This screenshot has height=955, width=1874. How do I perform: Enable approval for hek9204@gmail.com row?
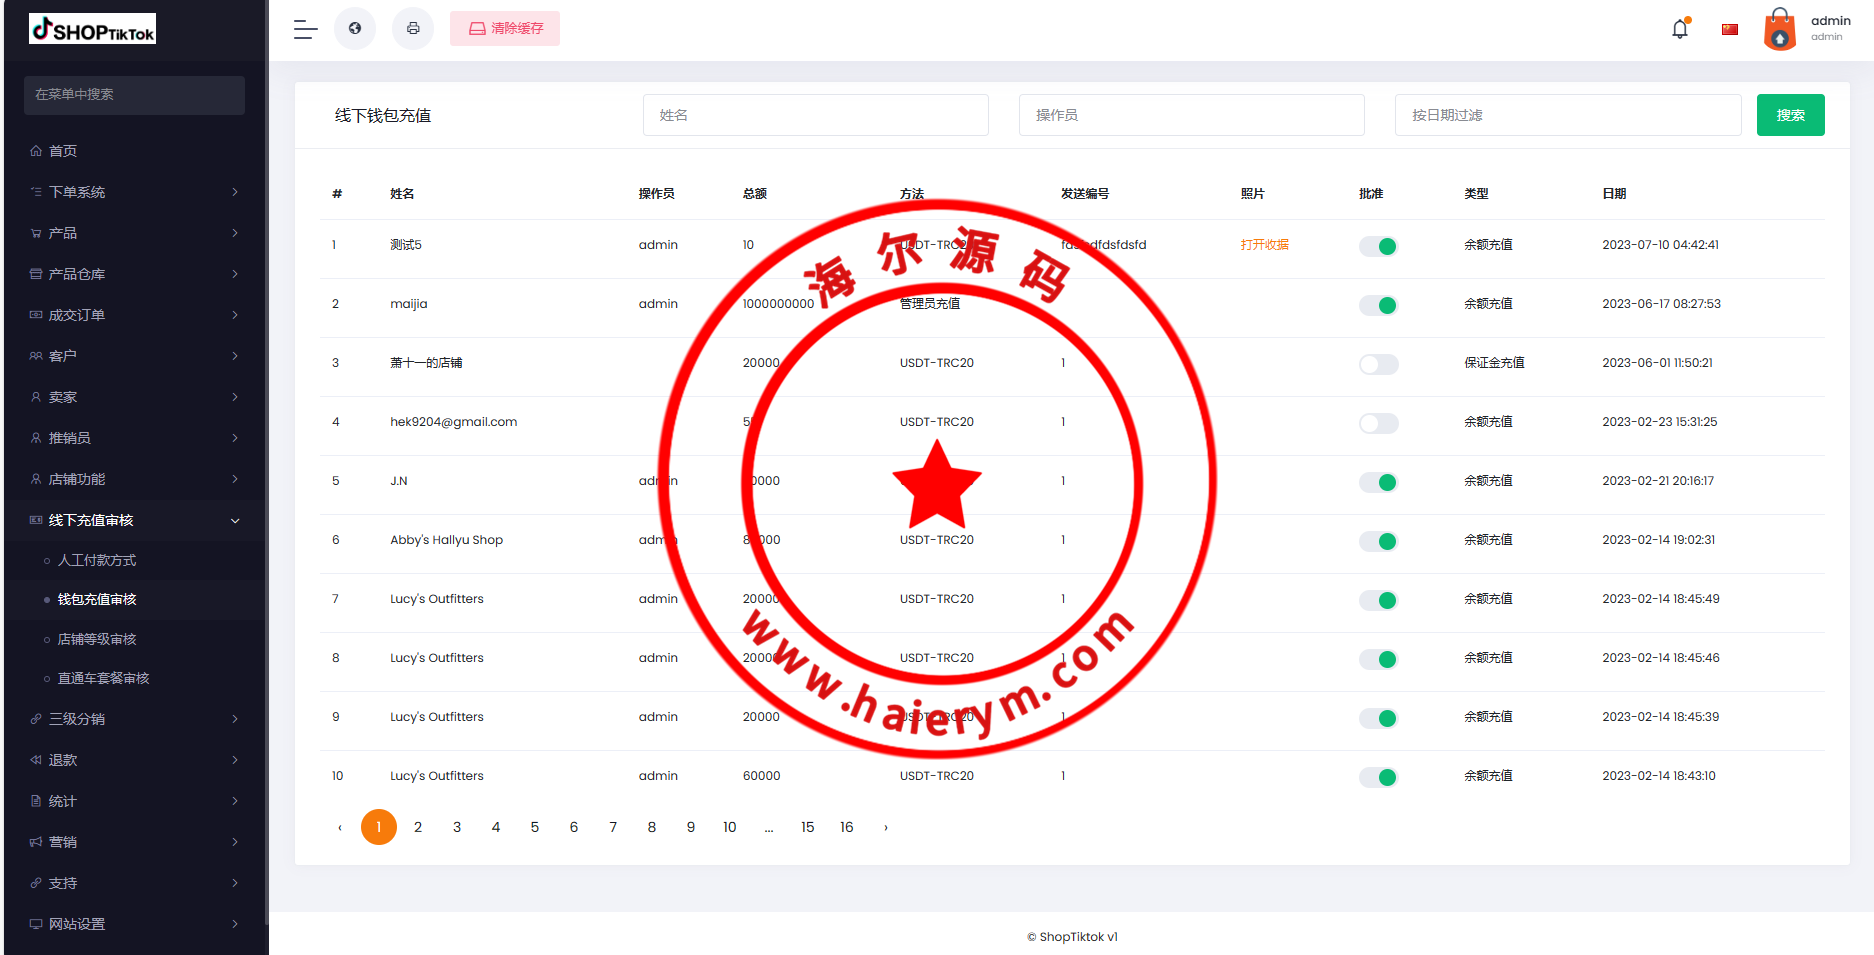1378,423
